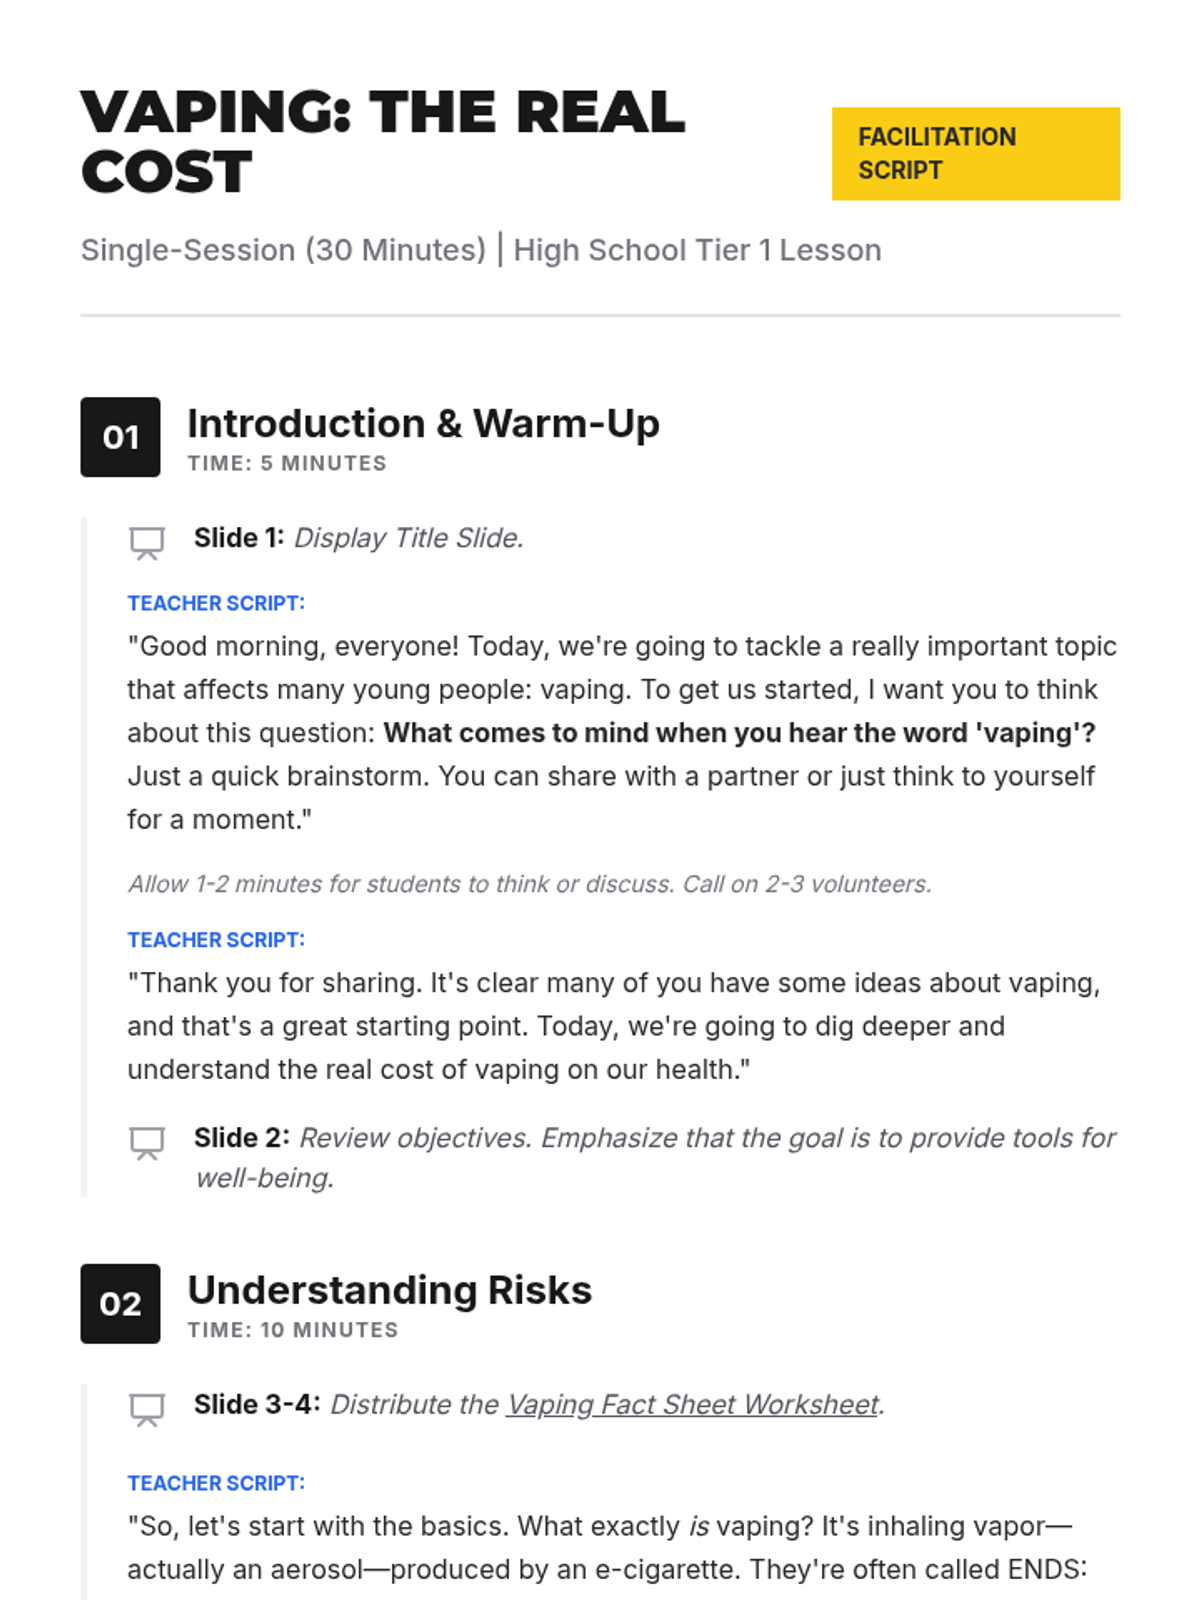Image resolution: width=1200 pixels, height=1600 pixels.
Task: Click the Time: 10 Minutes label
Action: click(x=293, y=1331)
